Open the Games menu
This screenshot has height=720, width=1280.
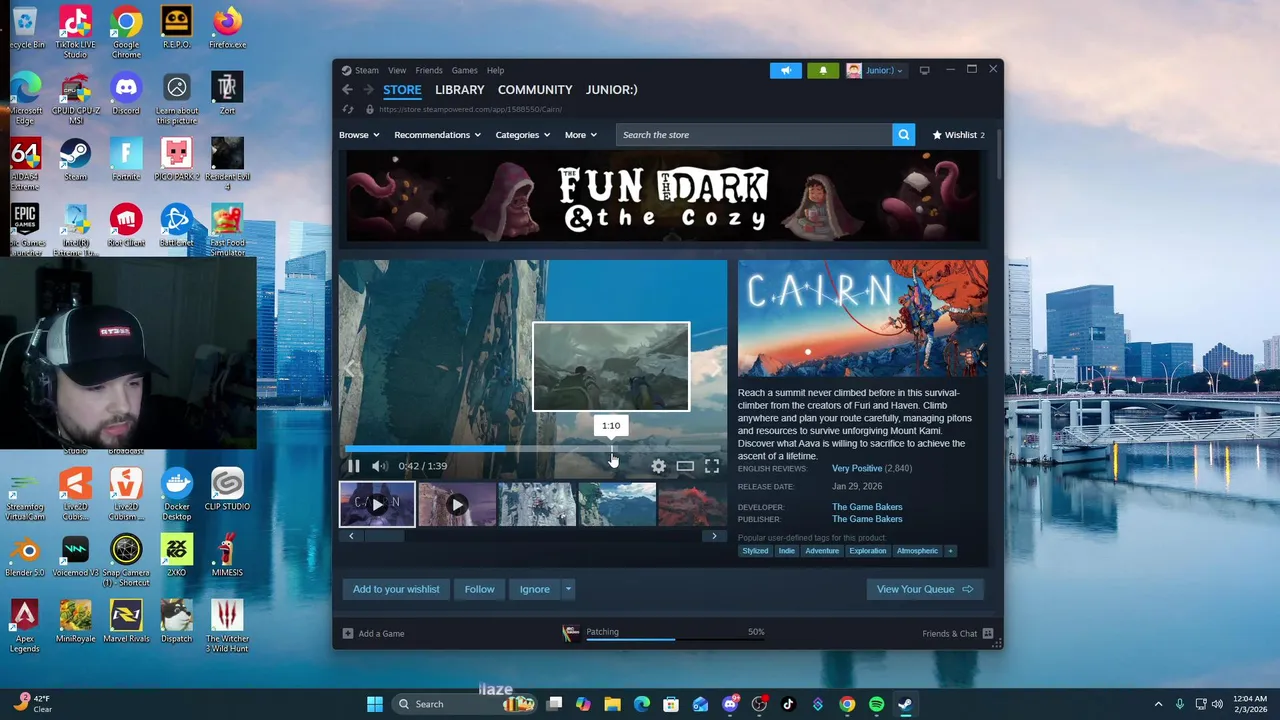464,70
